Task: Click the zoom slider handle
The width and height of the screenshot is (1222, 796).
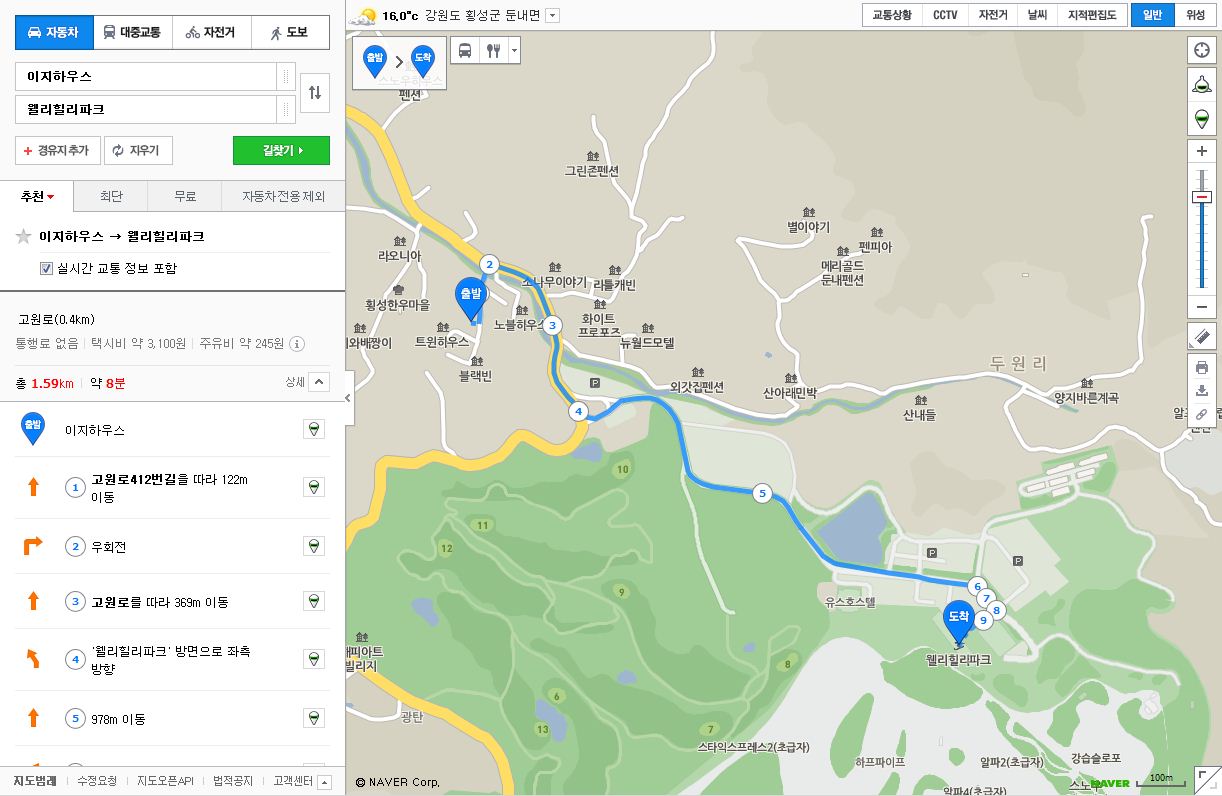Action: tap(1201, 197)
